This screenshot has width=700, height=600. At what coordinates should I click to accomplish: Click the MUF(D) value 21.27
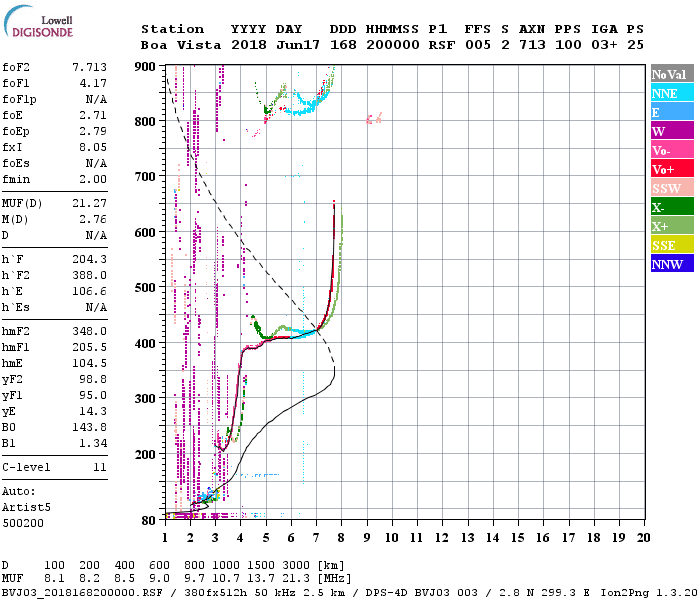(90, 203)
